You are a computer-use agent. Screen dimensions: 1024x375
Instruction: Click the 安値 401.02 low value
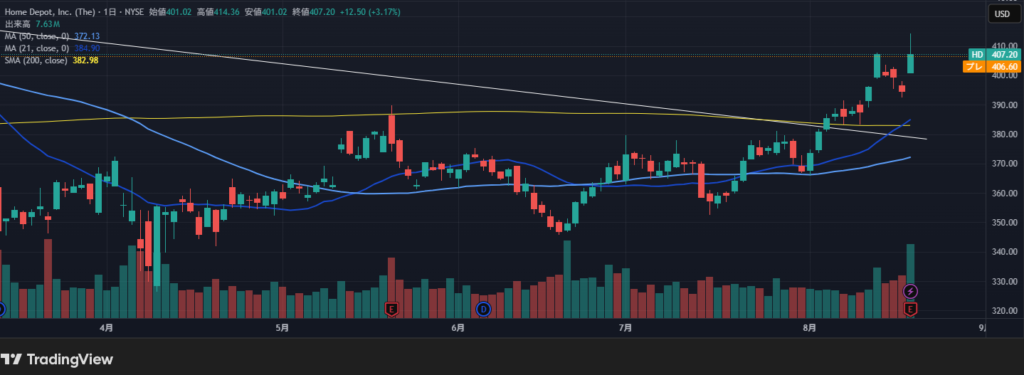tap(266, 12)
